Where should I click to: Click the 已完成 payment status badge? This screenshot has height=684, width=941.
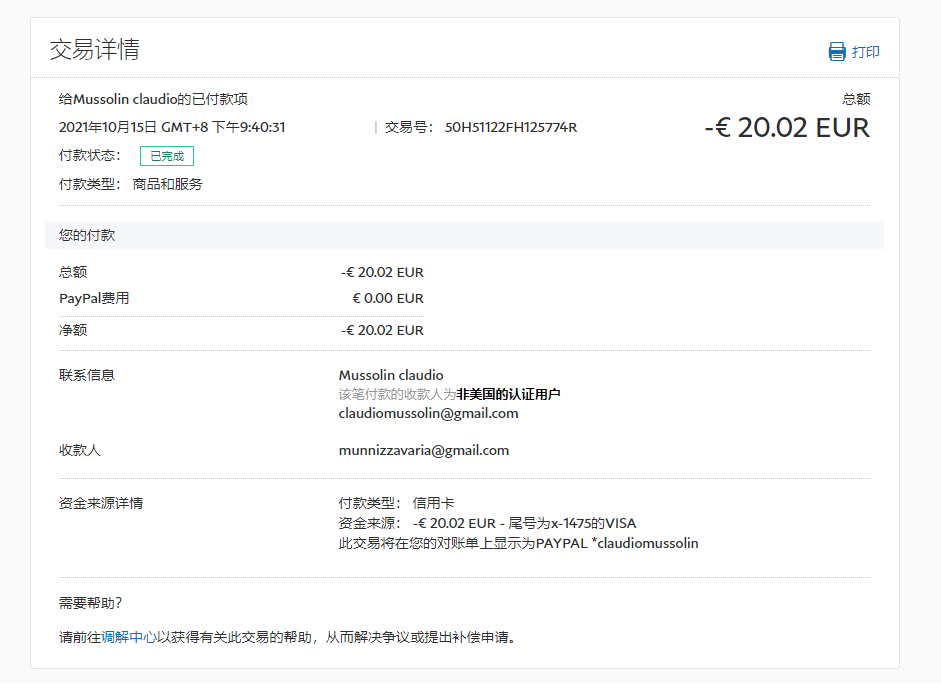coord(166,156)
